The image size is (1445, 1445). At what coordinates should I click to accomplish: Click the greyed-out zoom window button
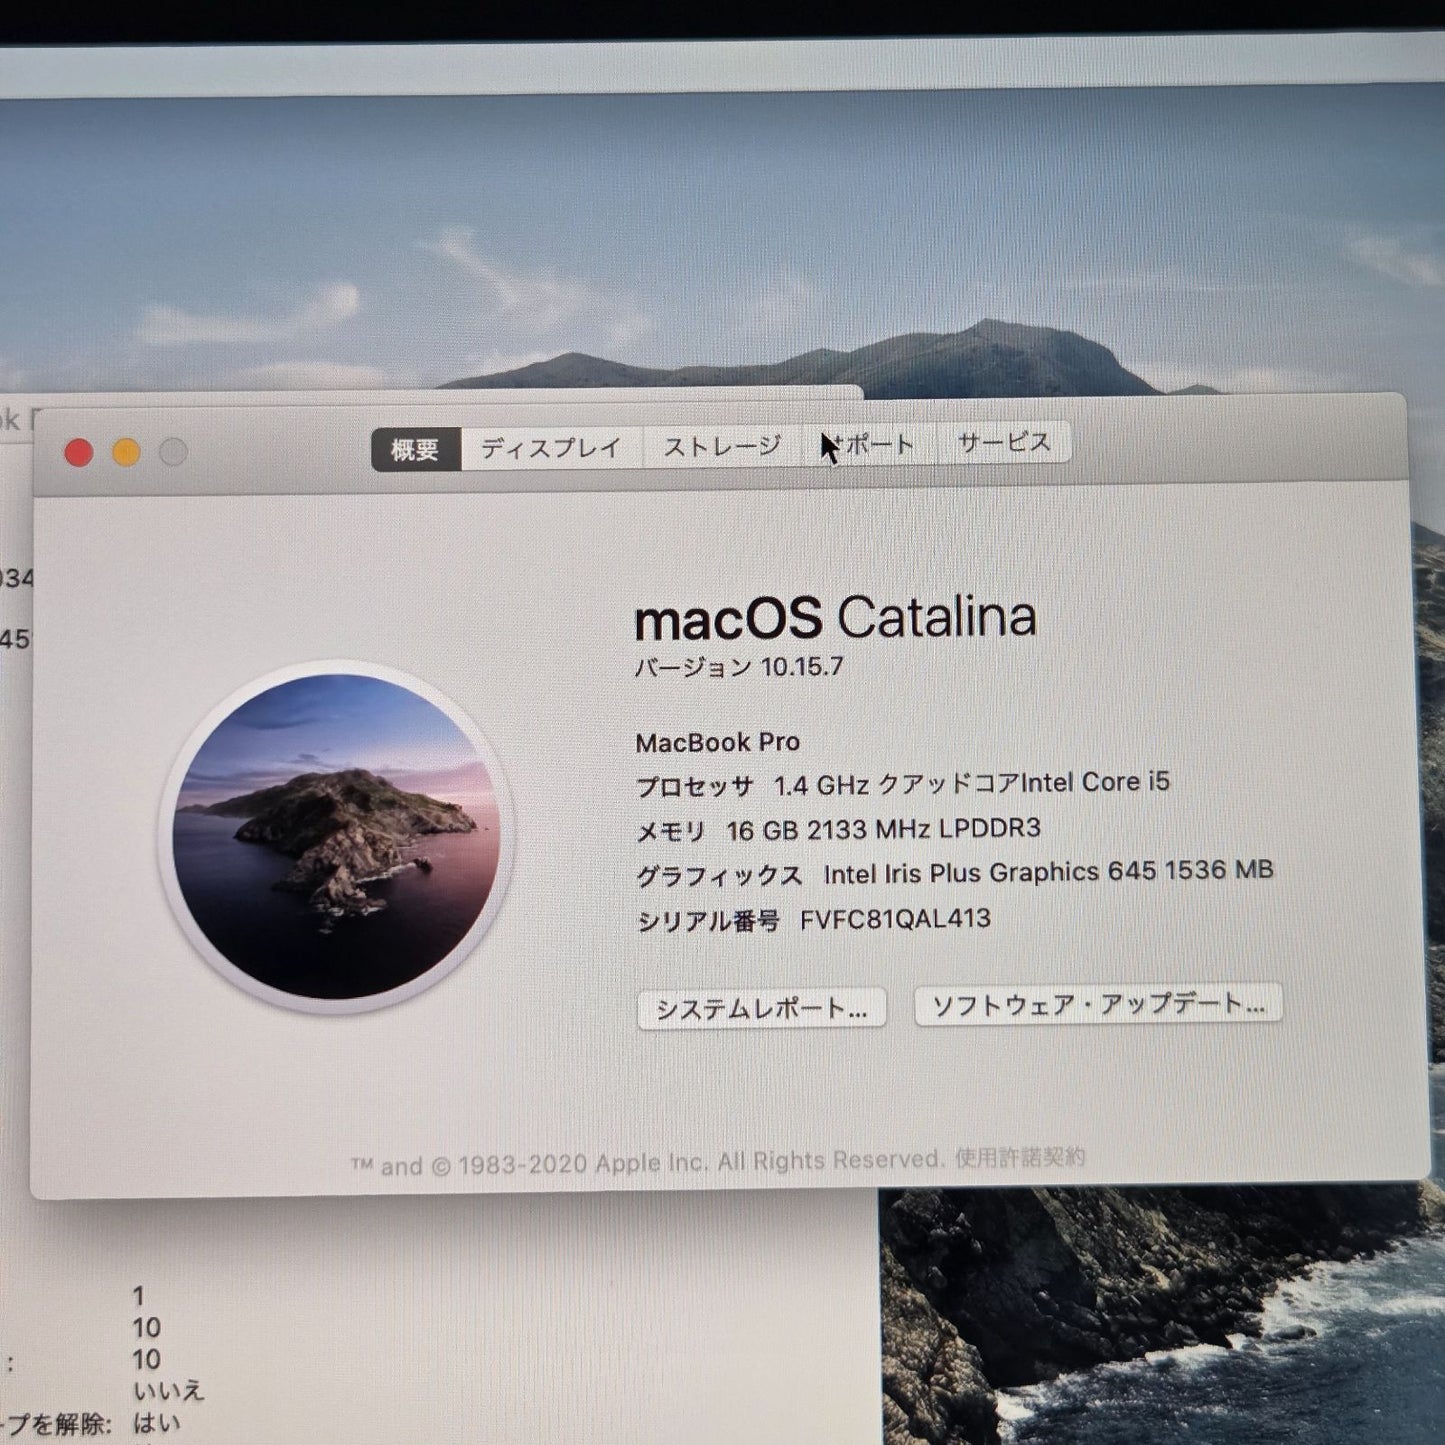(173, 452)
